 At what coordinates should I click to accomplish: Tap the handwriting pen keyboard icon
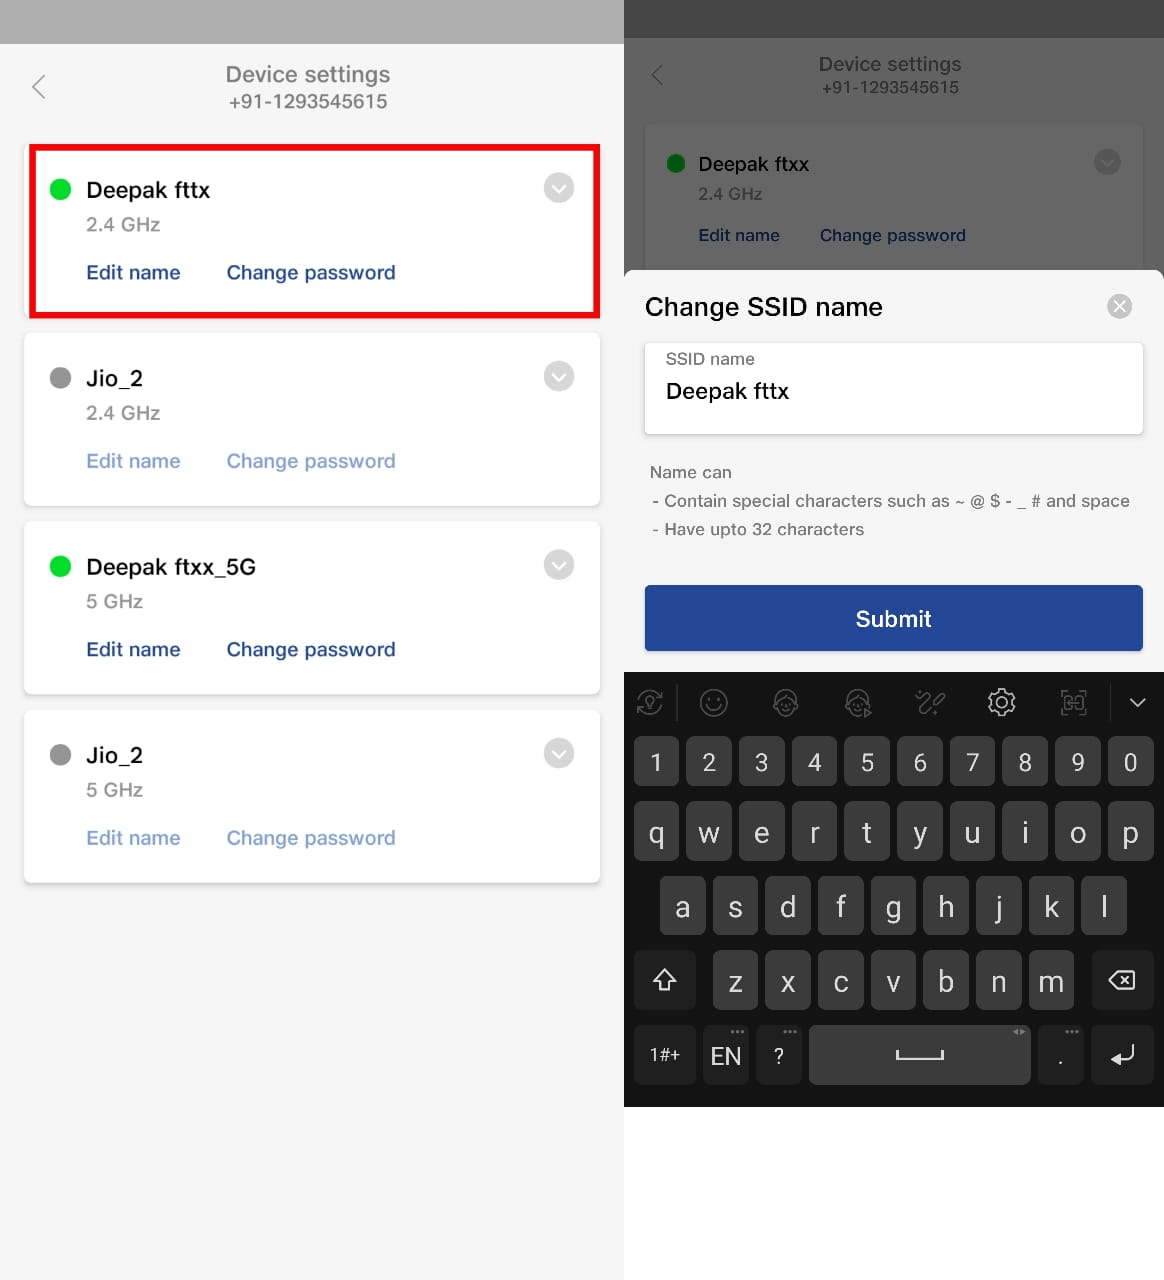930,702
